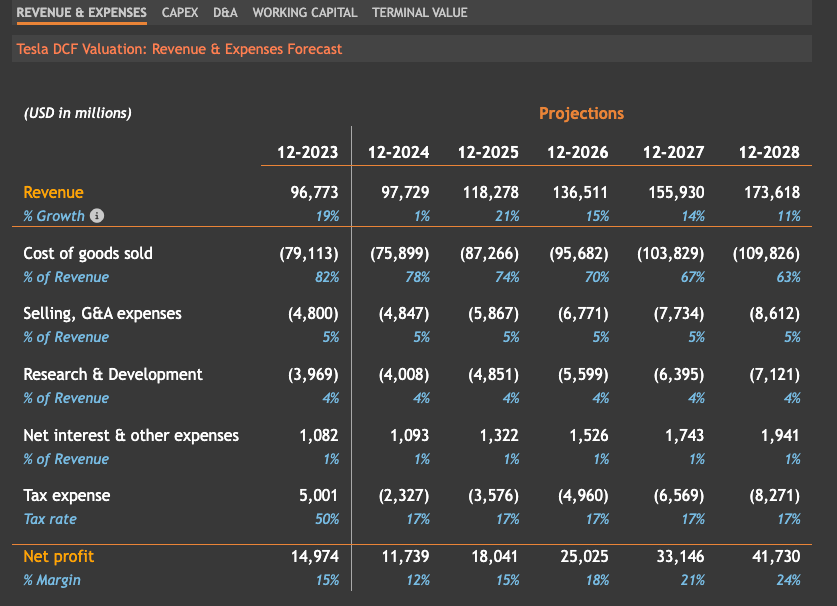The width and height of the screenshot is (837, 606).
Task: Select 12-2027 net profit margin 21%
Action: coord(693,580)
